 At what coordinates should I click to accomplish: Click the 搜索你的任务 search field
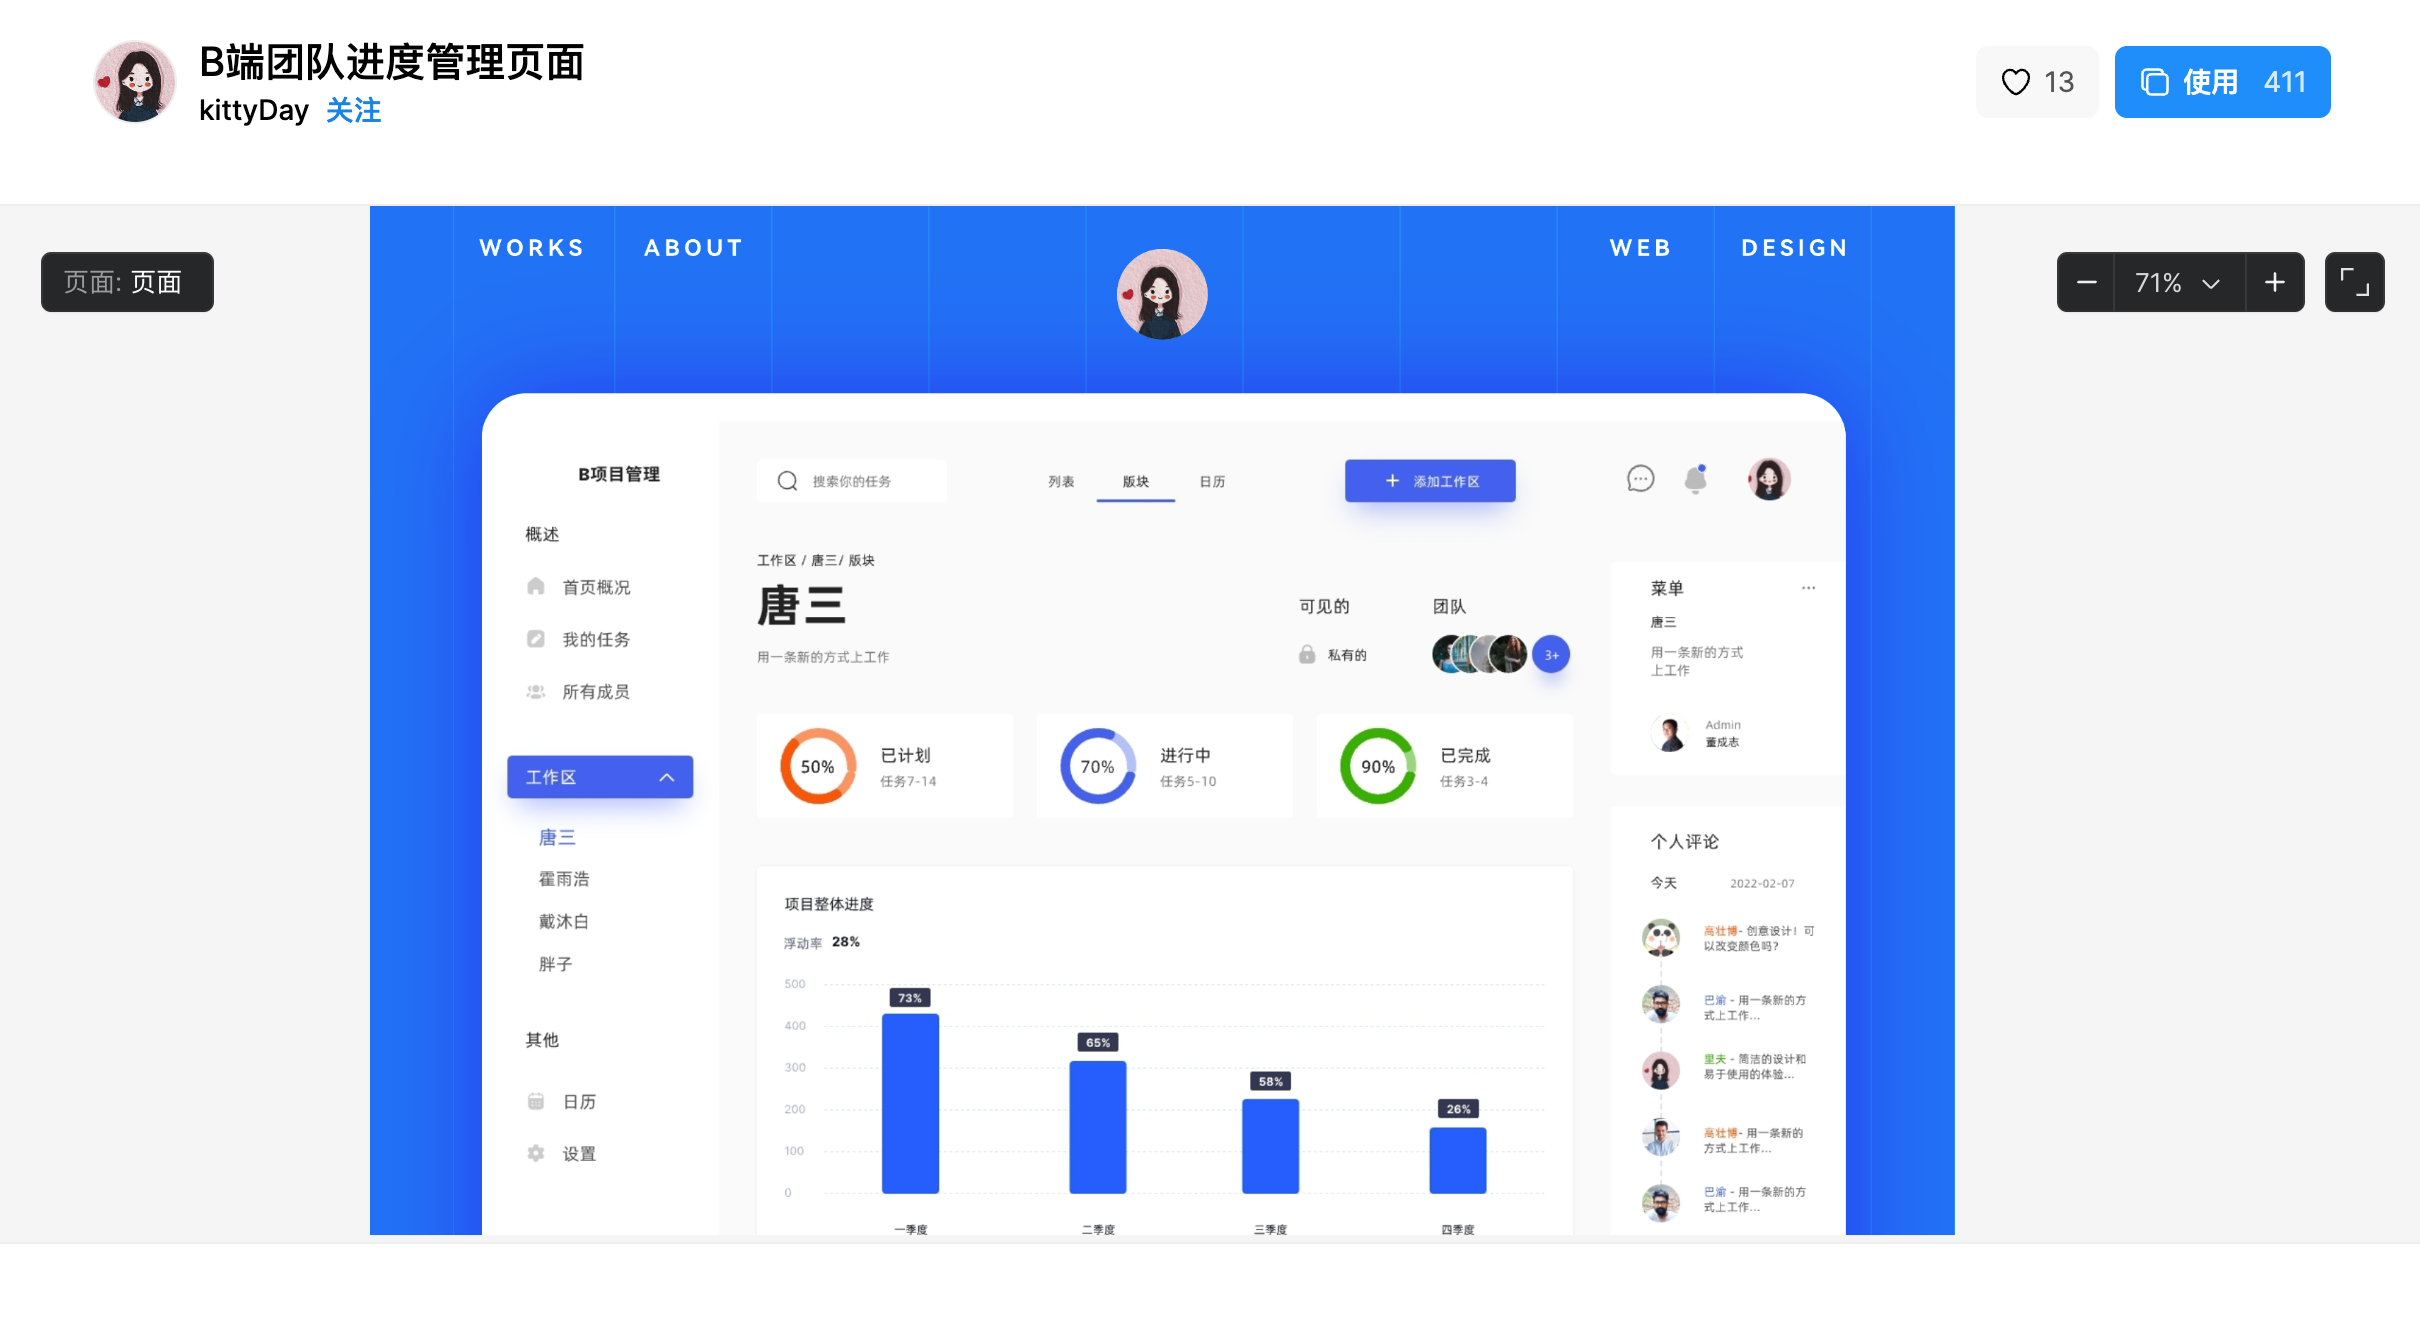coord(852,482)
